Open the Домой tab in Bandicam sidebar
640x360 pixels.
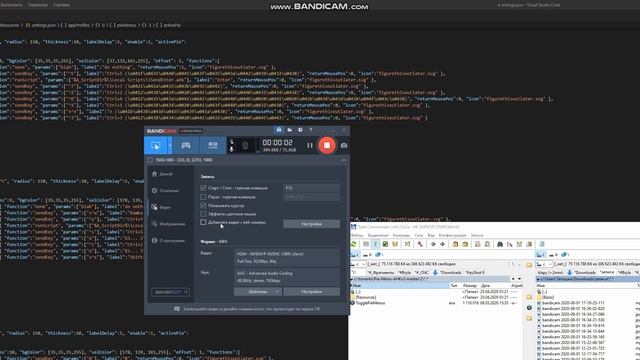point(162,174)
